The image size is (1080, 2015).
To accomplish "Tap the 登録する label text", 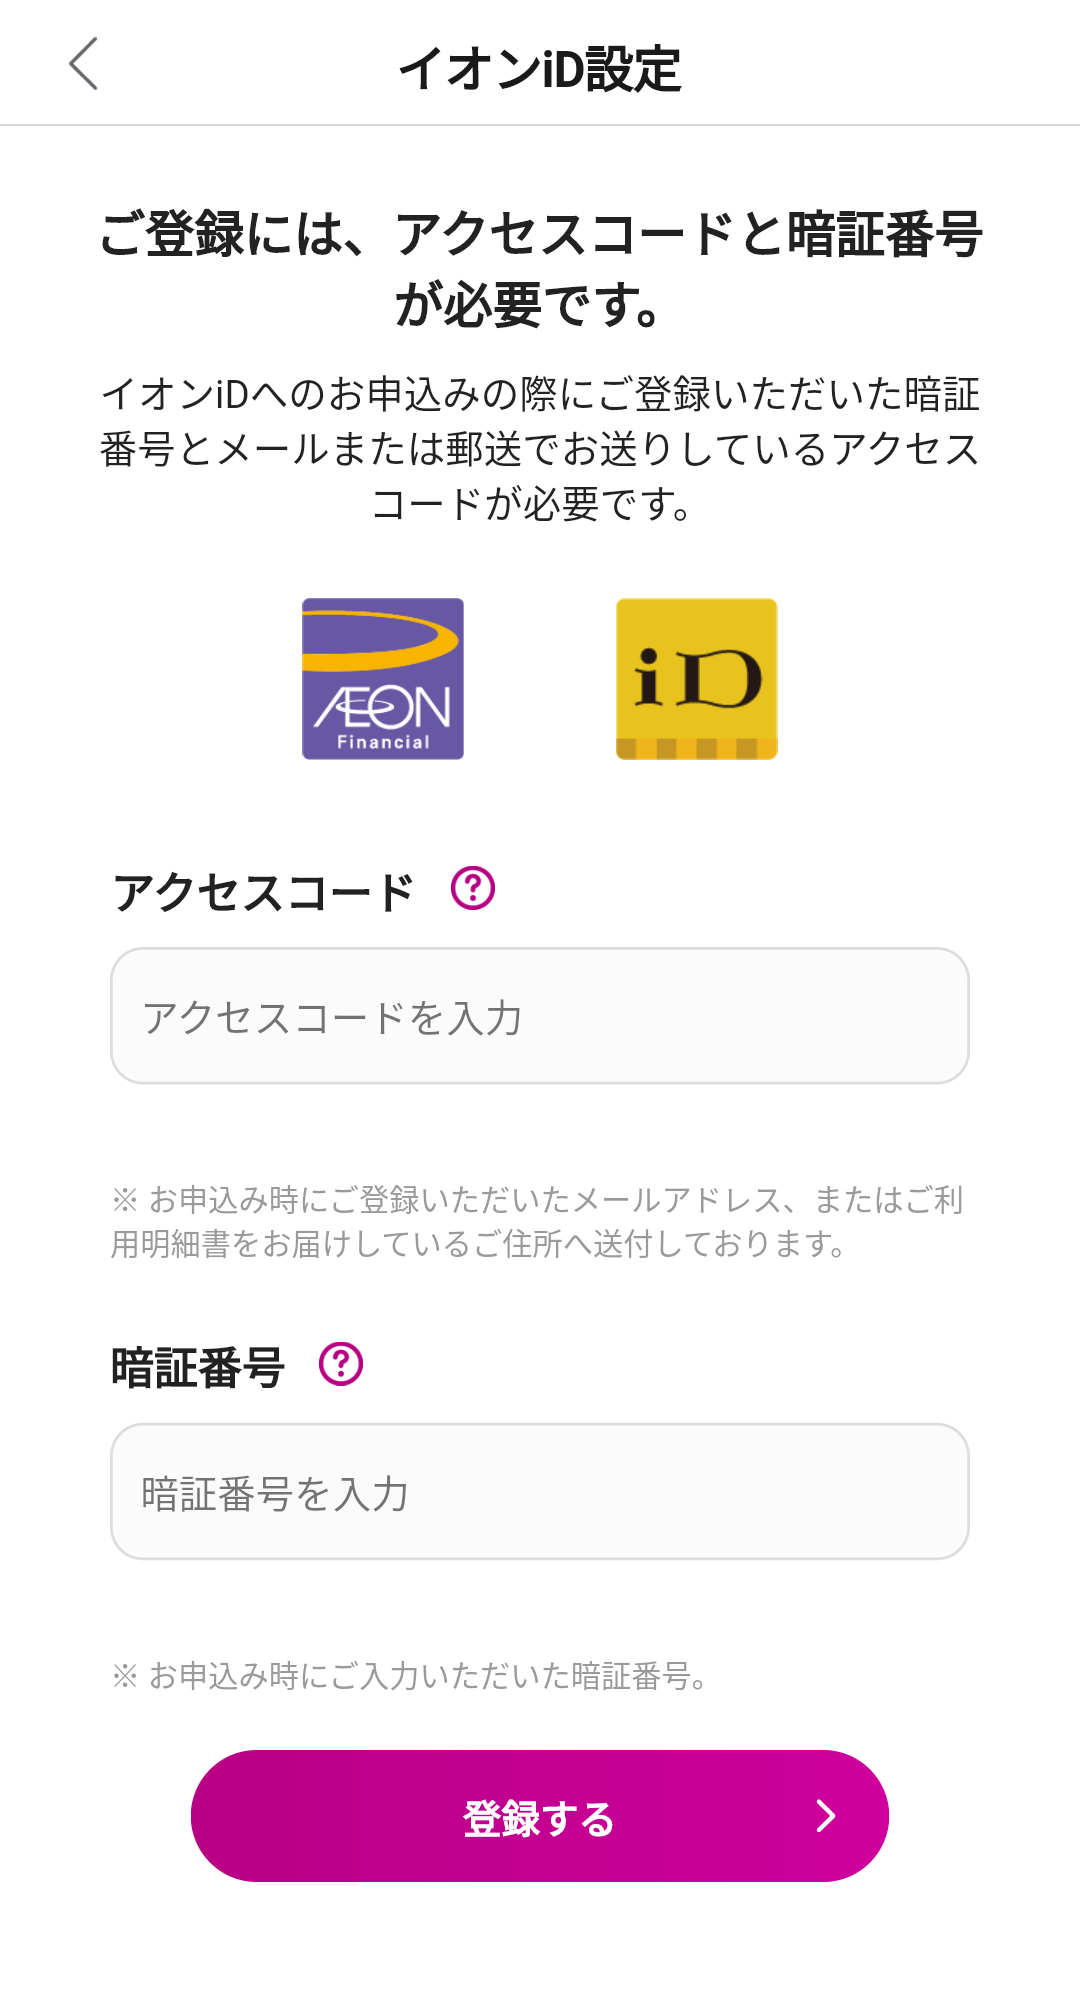I will (539, 1819).
